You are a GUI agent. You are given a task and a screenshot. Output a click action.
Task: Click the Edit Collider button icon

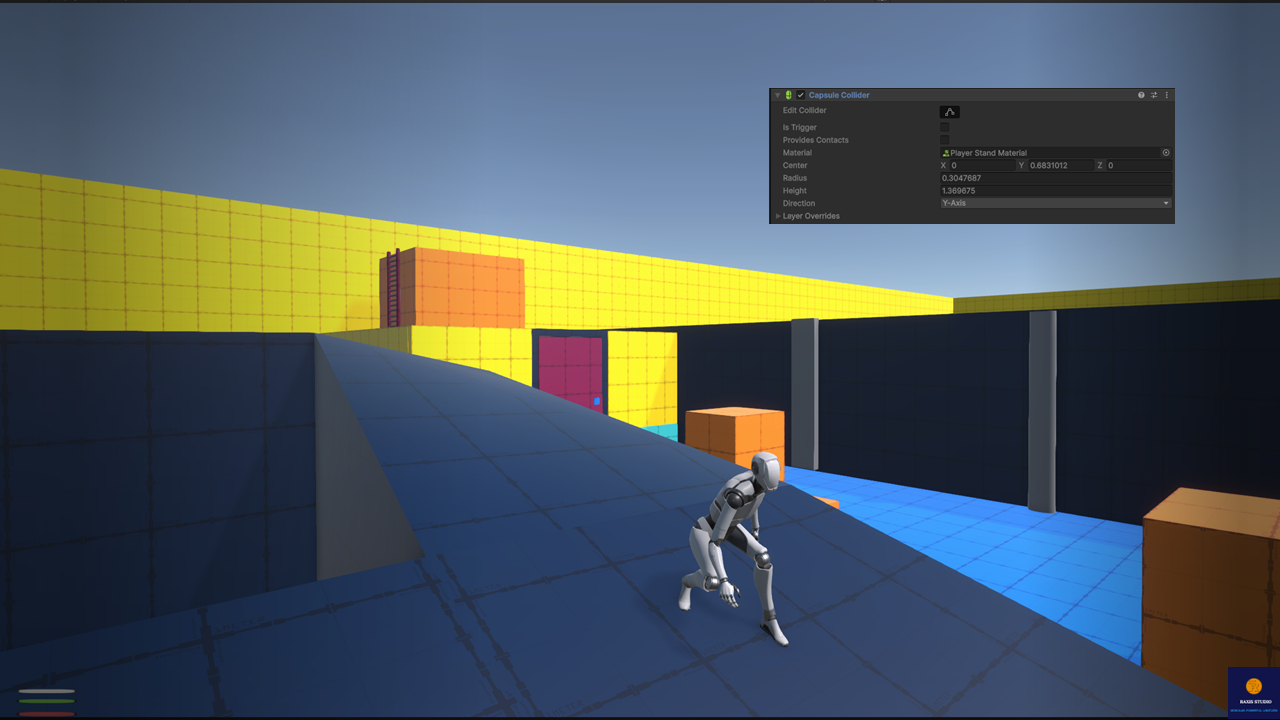click(x=950, y=112)
